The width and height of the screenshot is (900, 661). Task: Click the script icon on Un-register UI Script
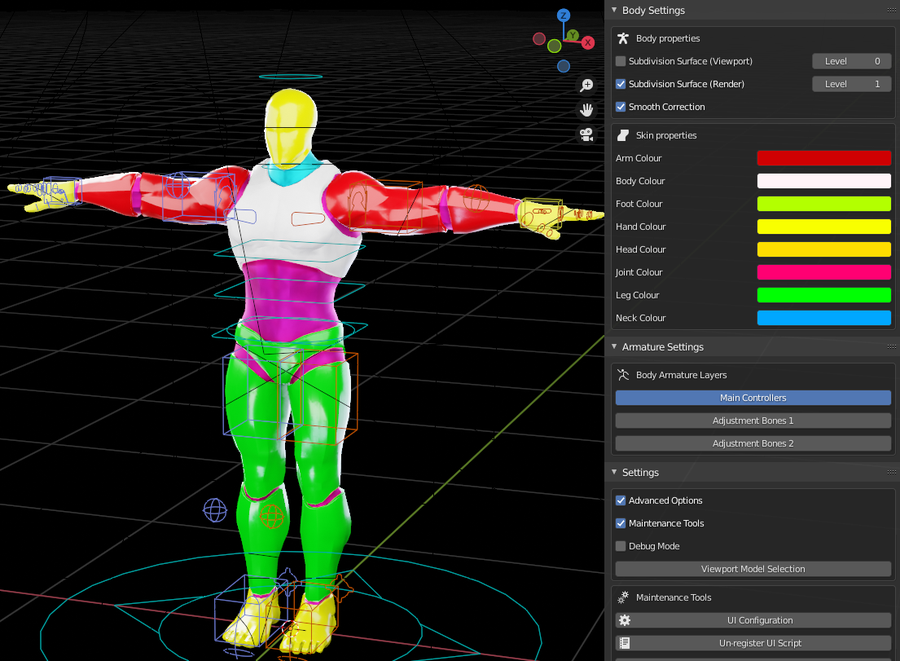[624, 643]
